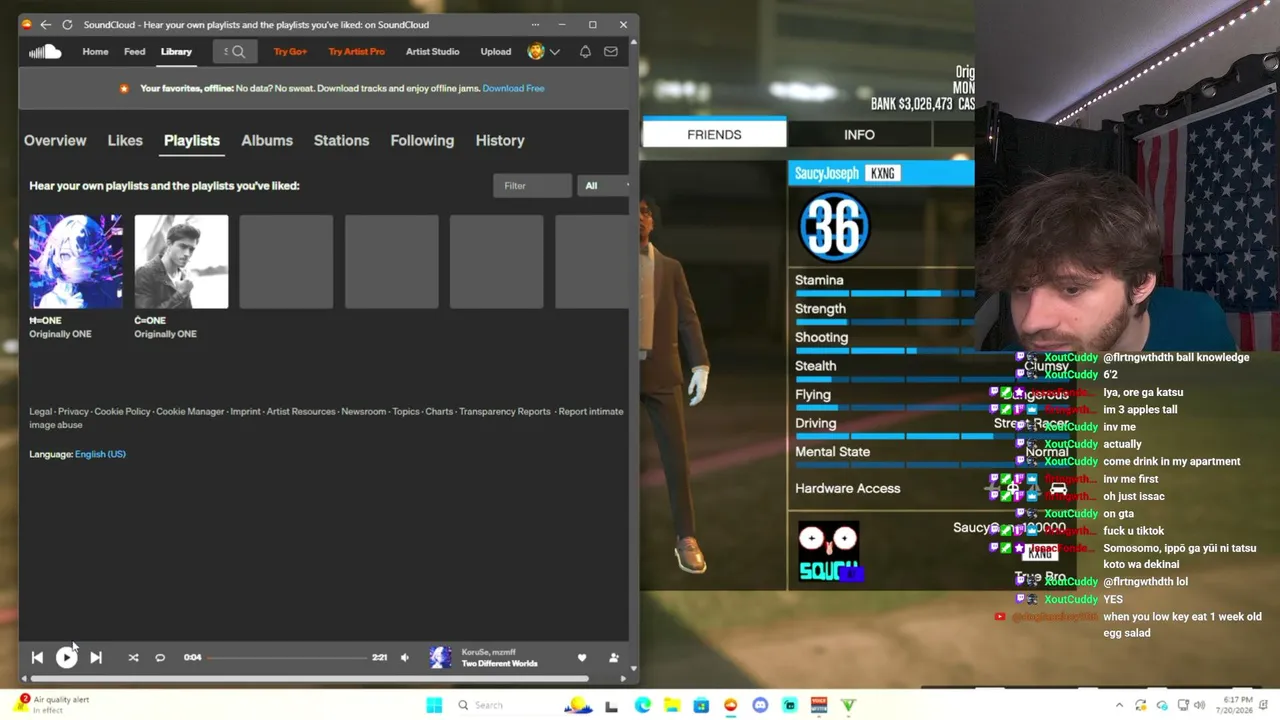Click the Download Free link
This screenshot has height=720, width=1280.
(x=513, y=88)
